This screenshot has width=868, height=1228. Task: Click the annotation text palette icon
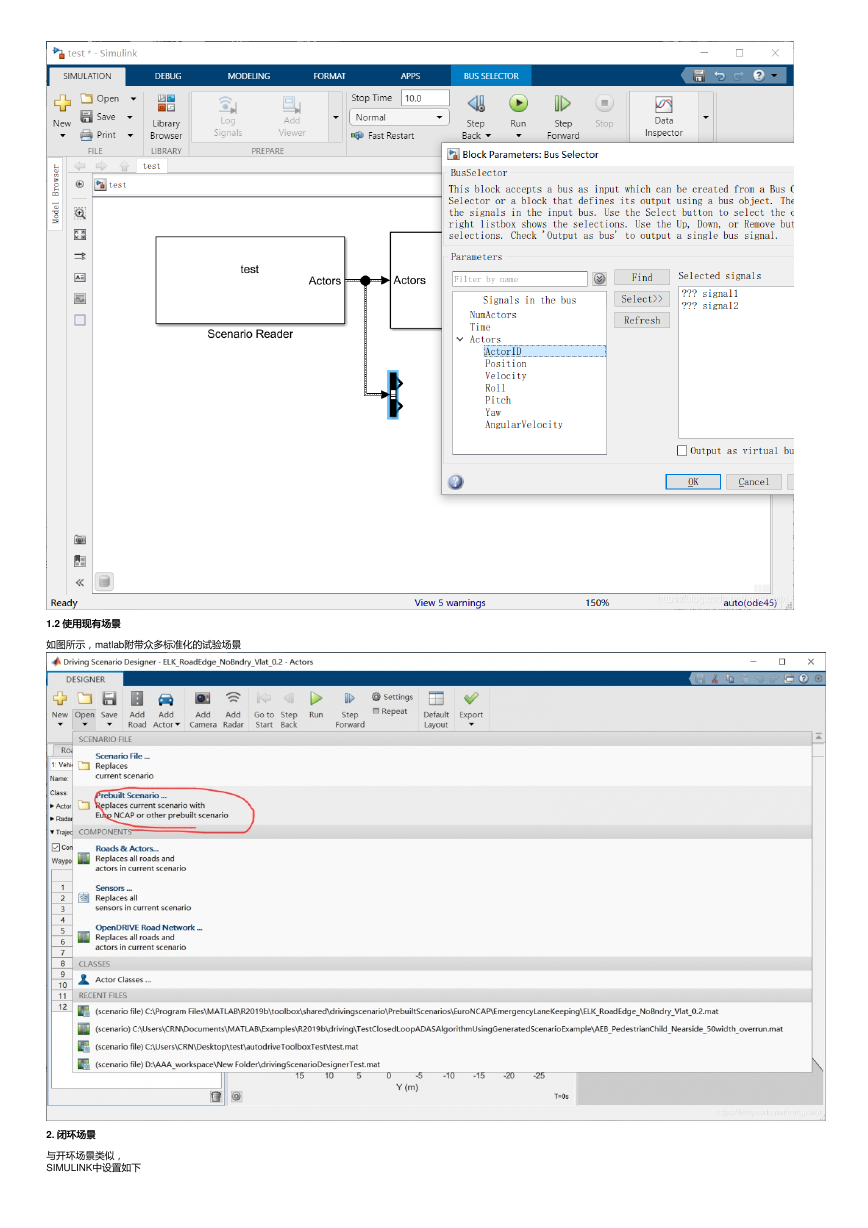tap(80, 277)
